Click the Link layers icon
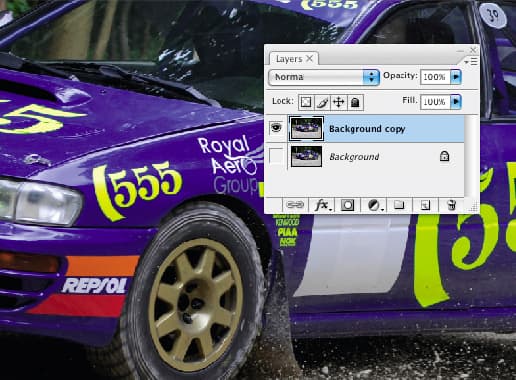This screenshot has width=516, height=380. point(295,205)
